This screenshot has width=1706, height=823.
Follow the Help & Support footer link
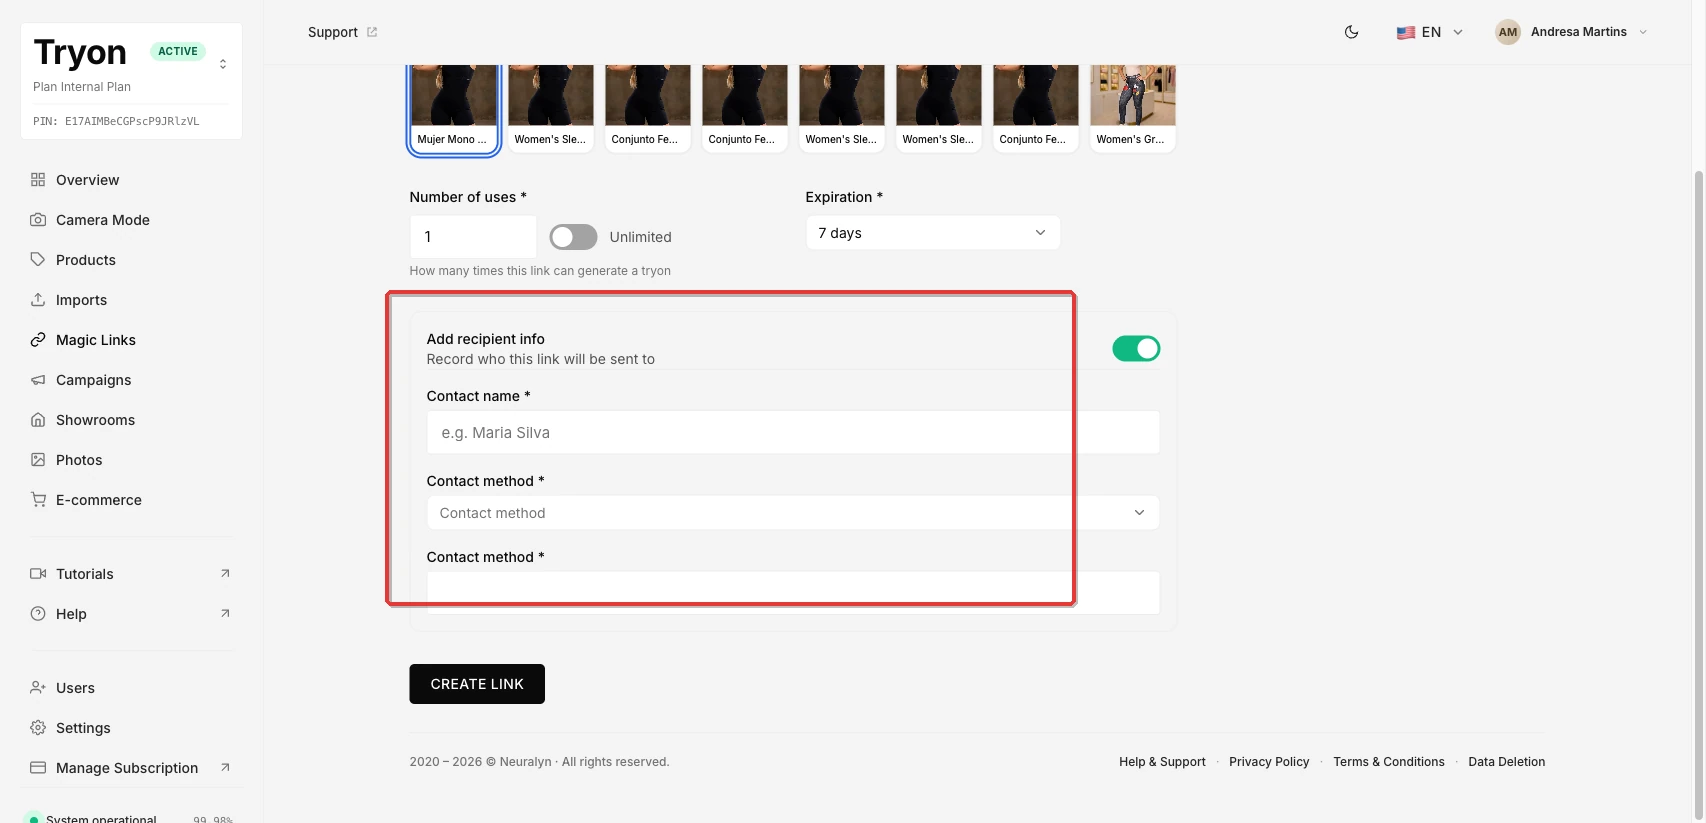pos(1162,762)
